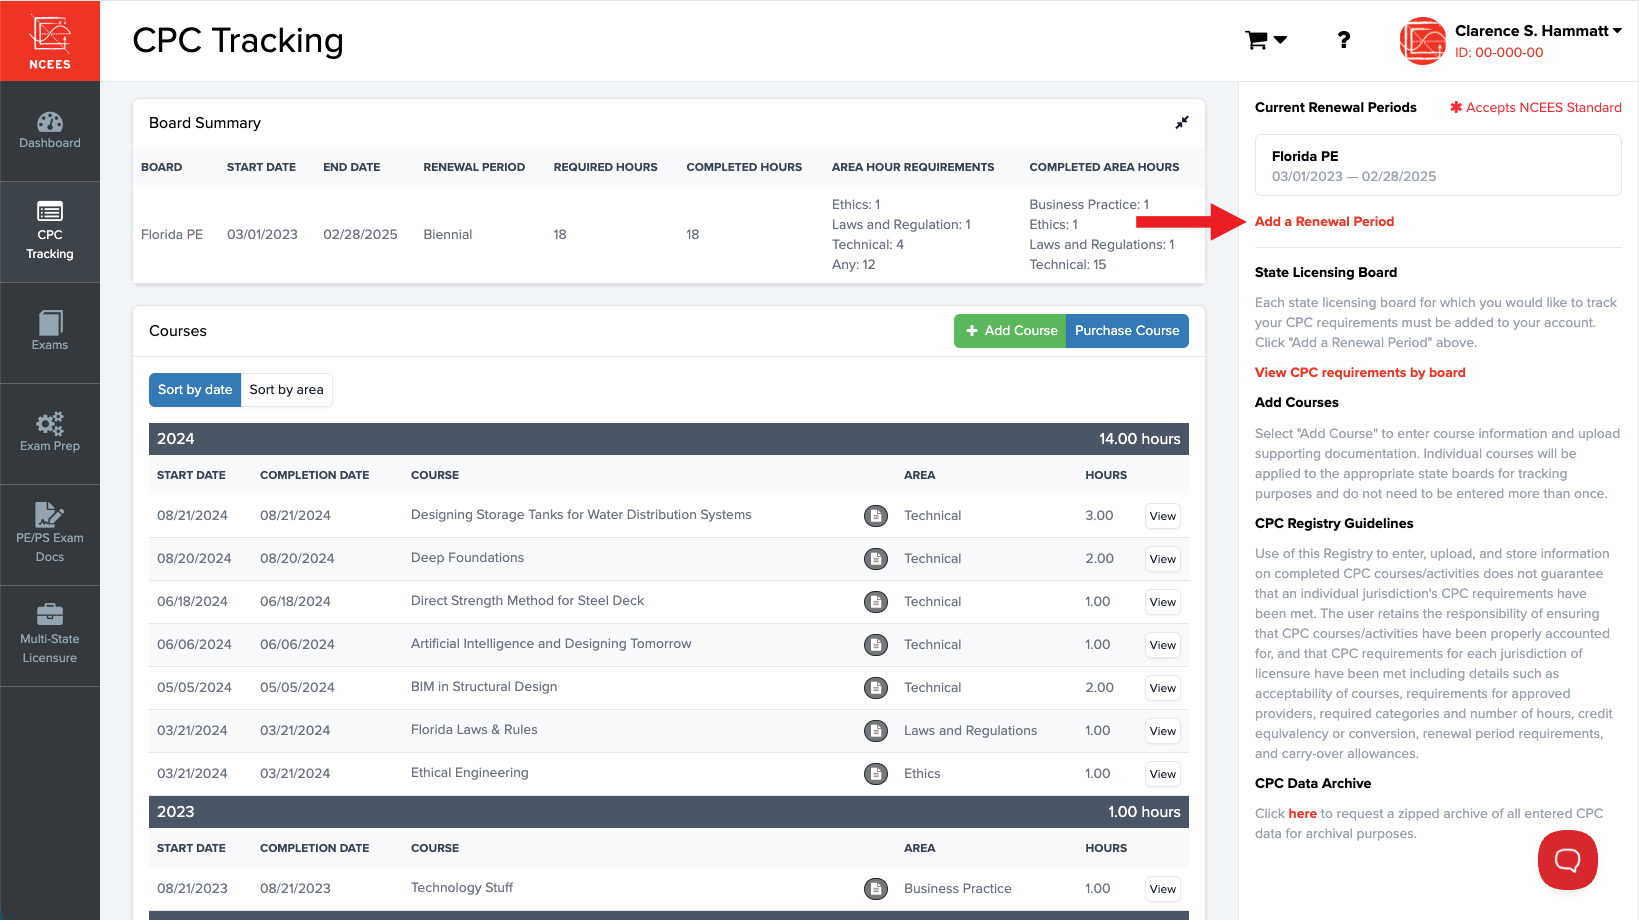Click the NCEES logo in the sidebar

(50, 41)
